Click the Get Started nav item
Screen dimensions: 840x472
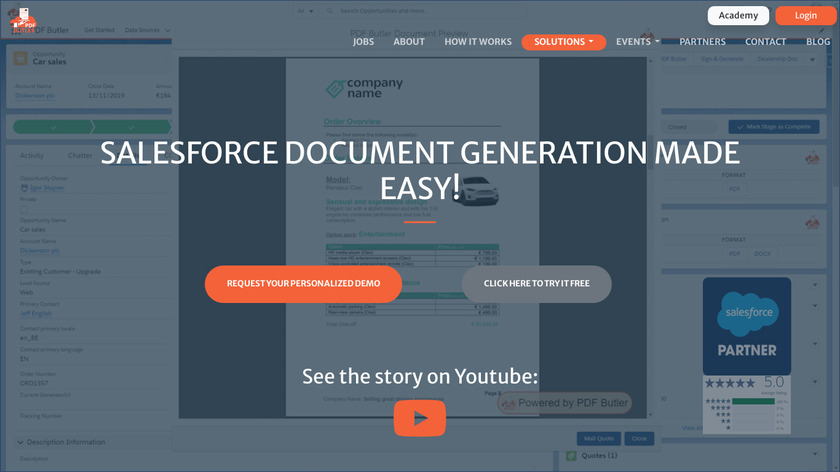click(99, 30)
